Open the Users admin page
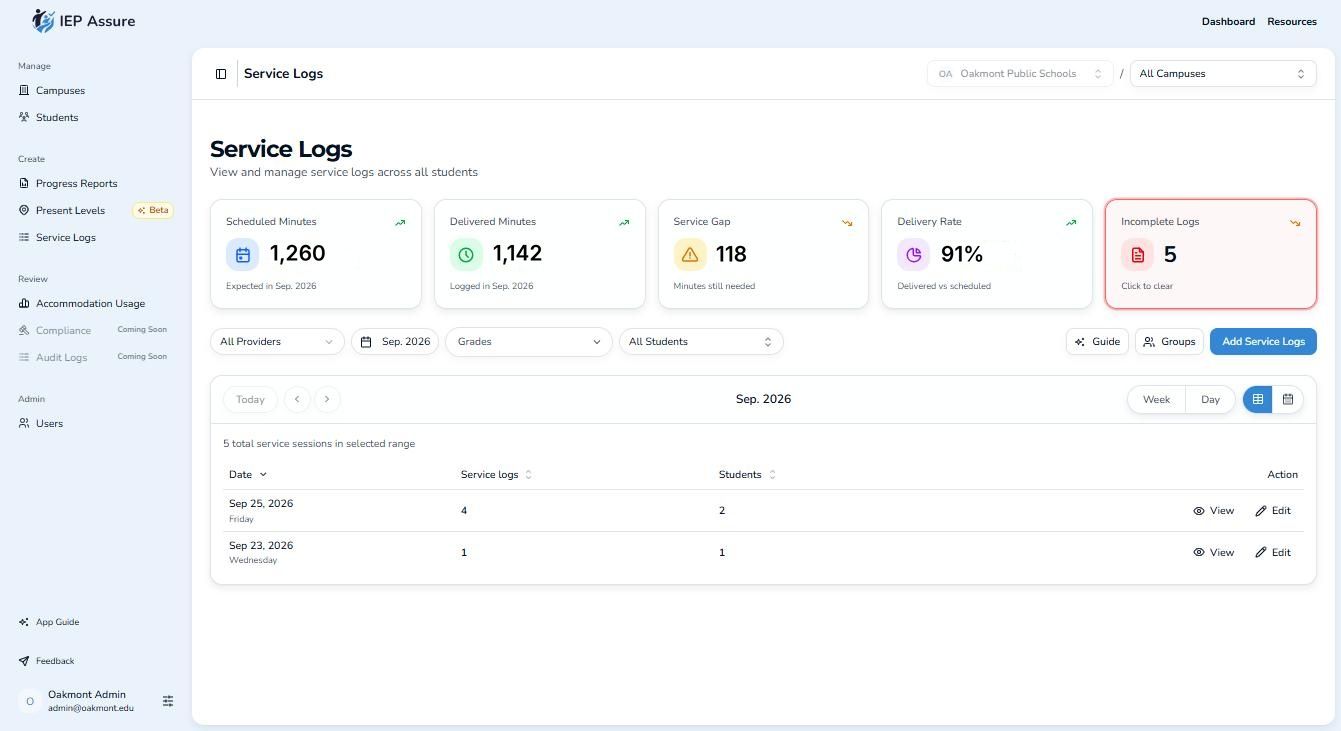 49,424
